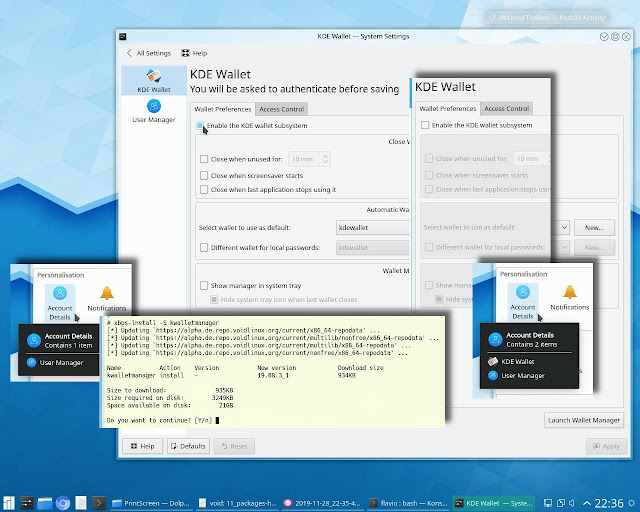Open the disabled kdewallet local passwords combo box
Image resolution: width=640 pixels, height=512 pixels.
373,247
